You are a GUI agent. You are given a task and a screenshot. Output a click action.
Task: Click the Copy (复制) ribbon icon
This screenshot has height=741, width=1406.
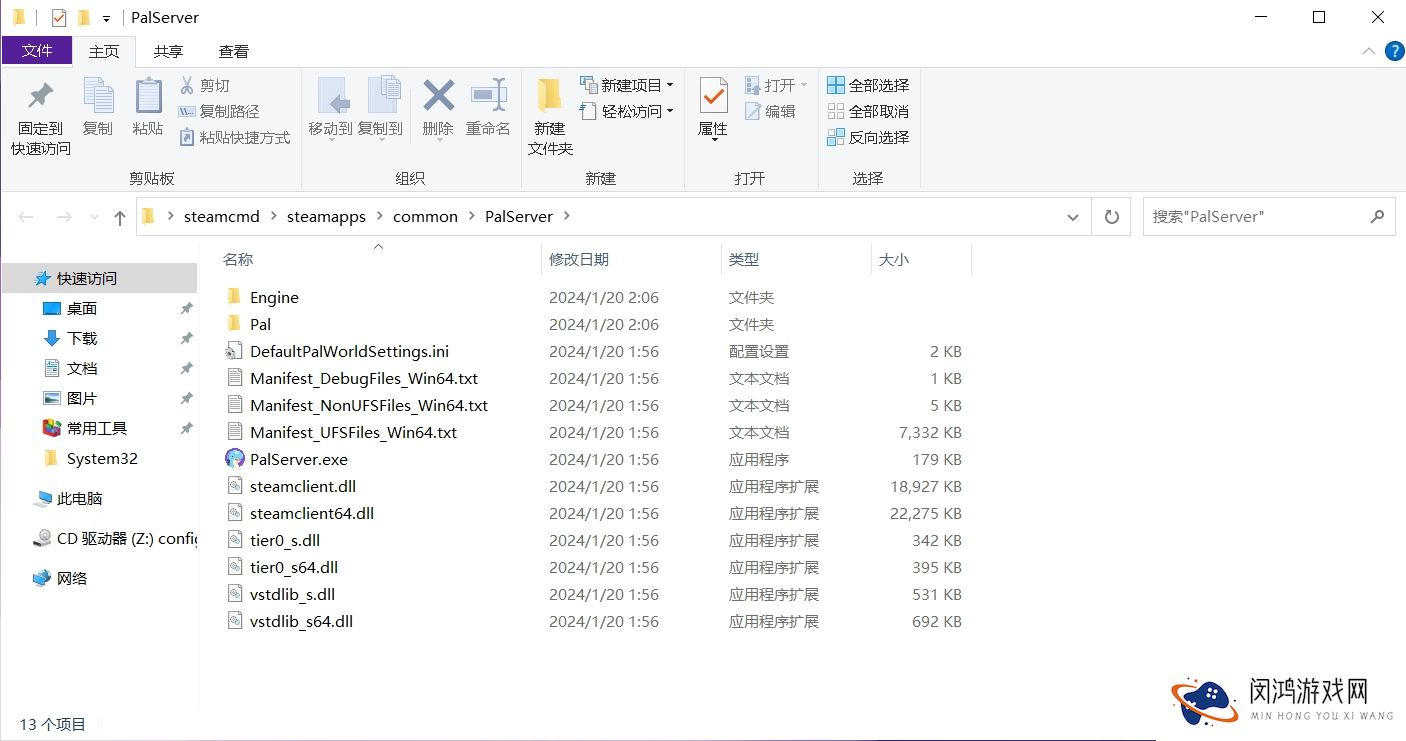(x=98, y=96)
